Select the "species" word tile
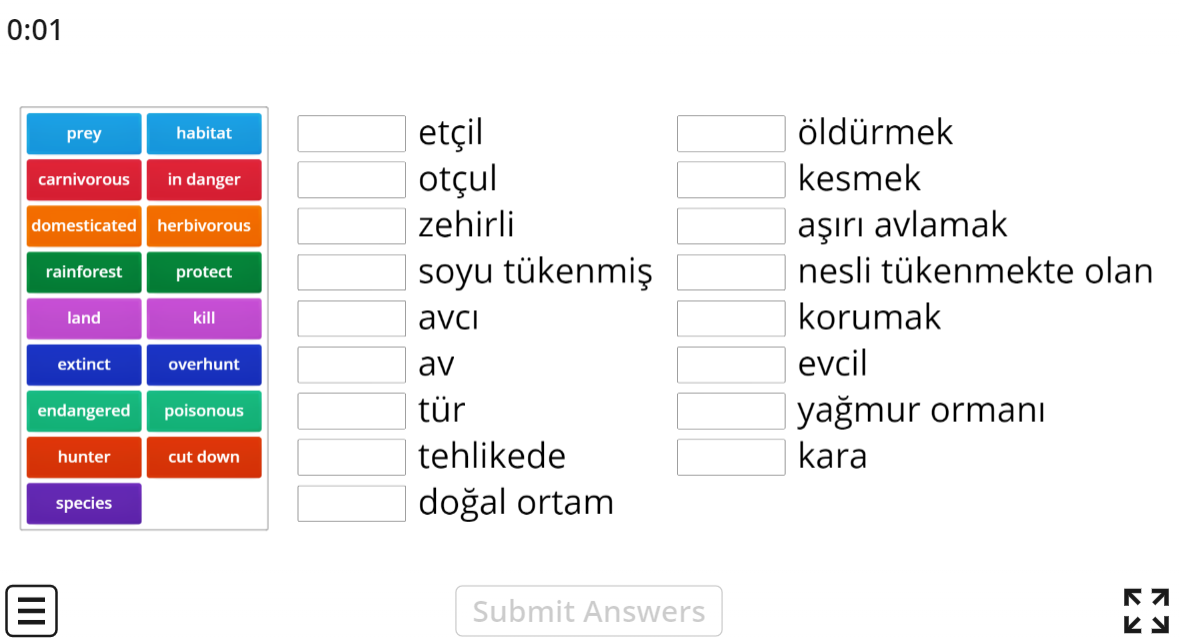1179x643 pixels. (x=84, y=503)
